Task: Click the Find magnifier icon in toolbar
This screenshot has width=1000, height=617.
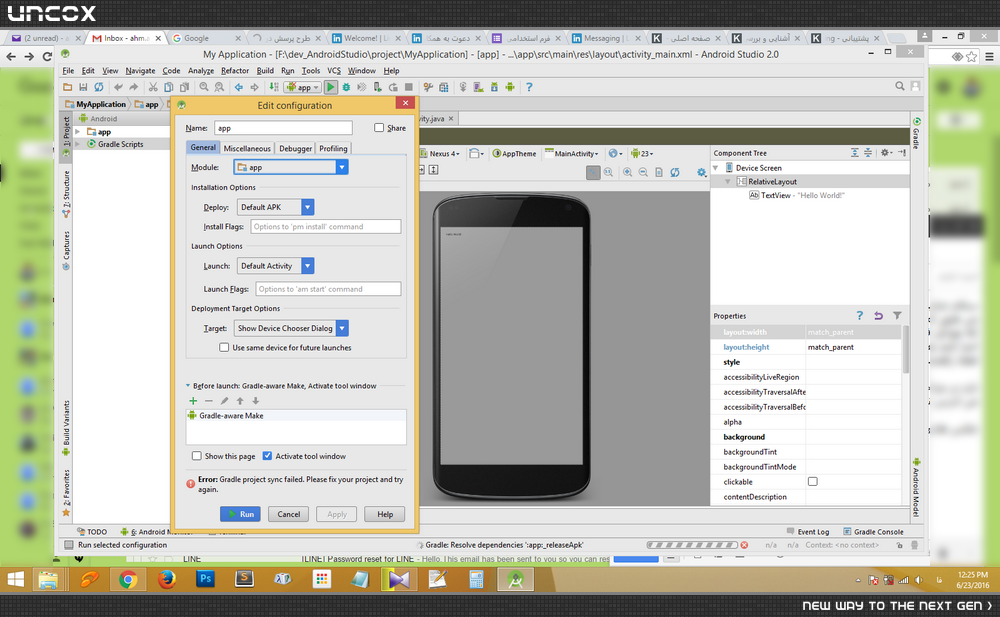Action: (x=204, y=87)
